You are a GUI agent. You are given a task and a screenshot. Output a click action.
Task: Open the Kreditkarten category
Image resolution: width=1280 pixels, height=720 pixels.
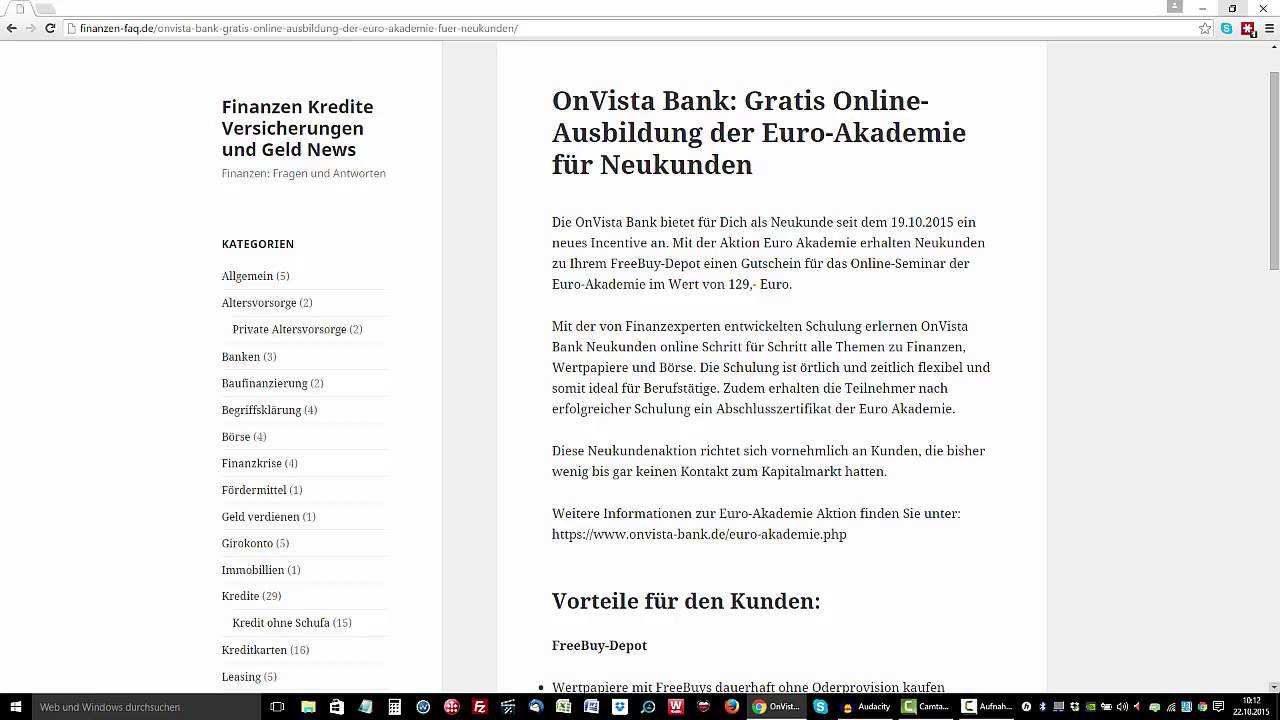(254, 650)
